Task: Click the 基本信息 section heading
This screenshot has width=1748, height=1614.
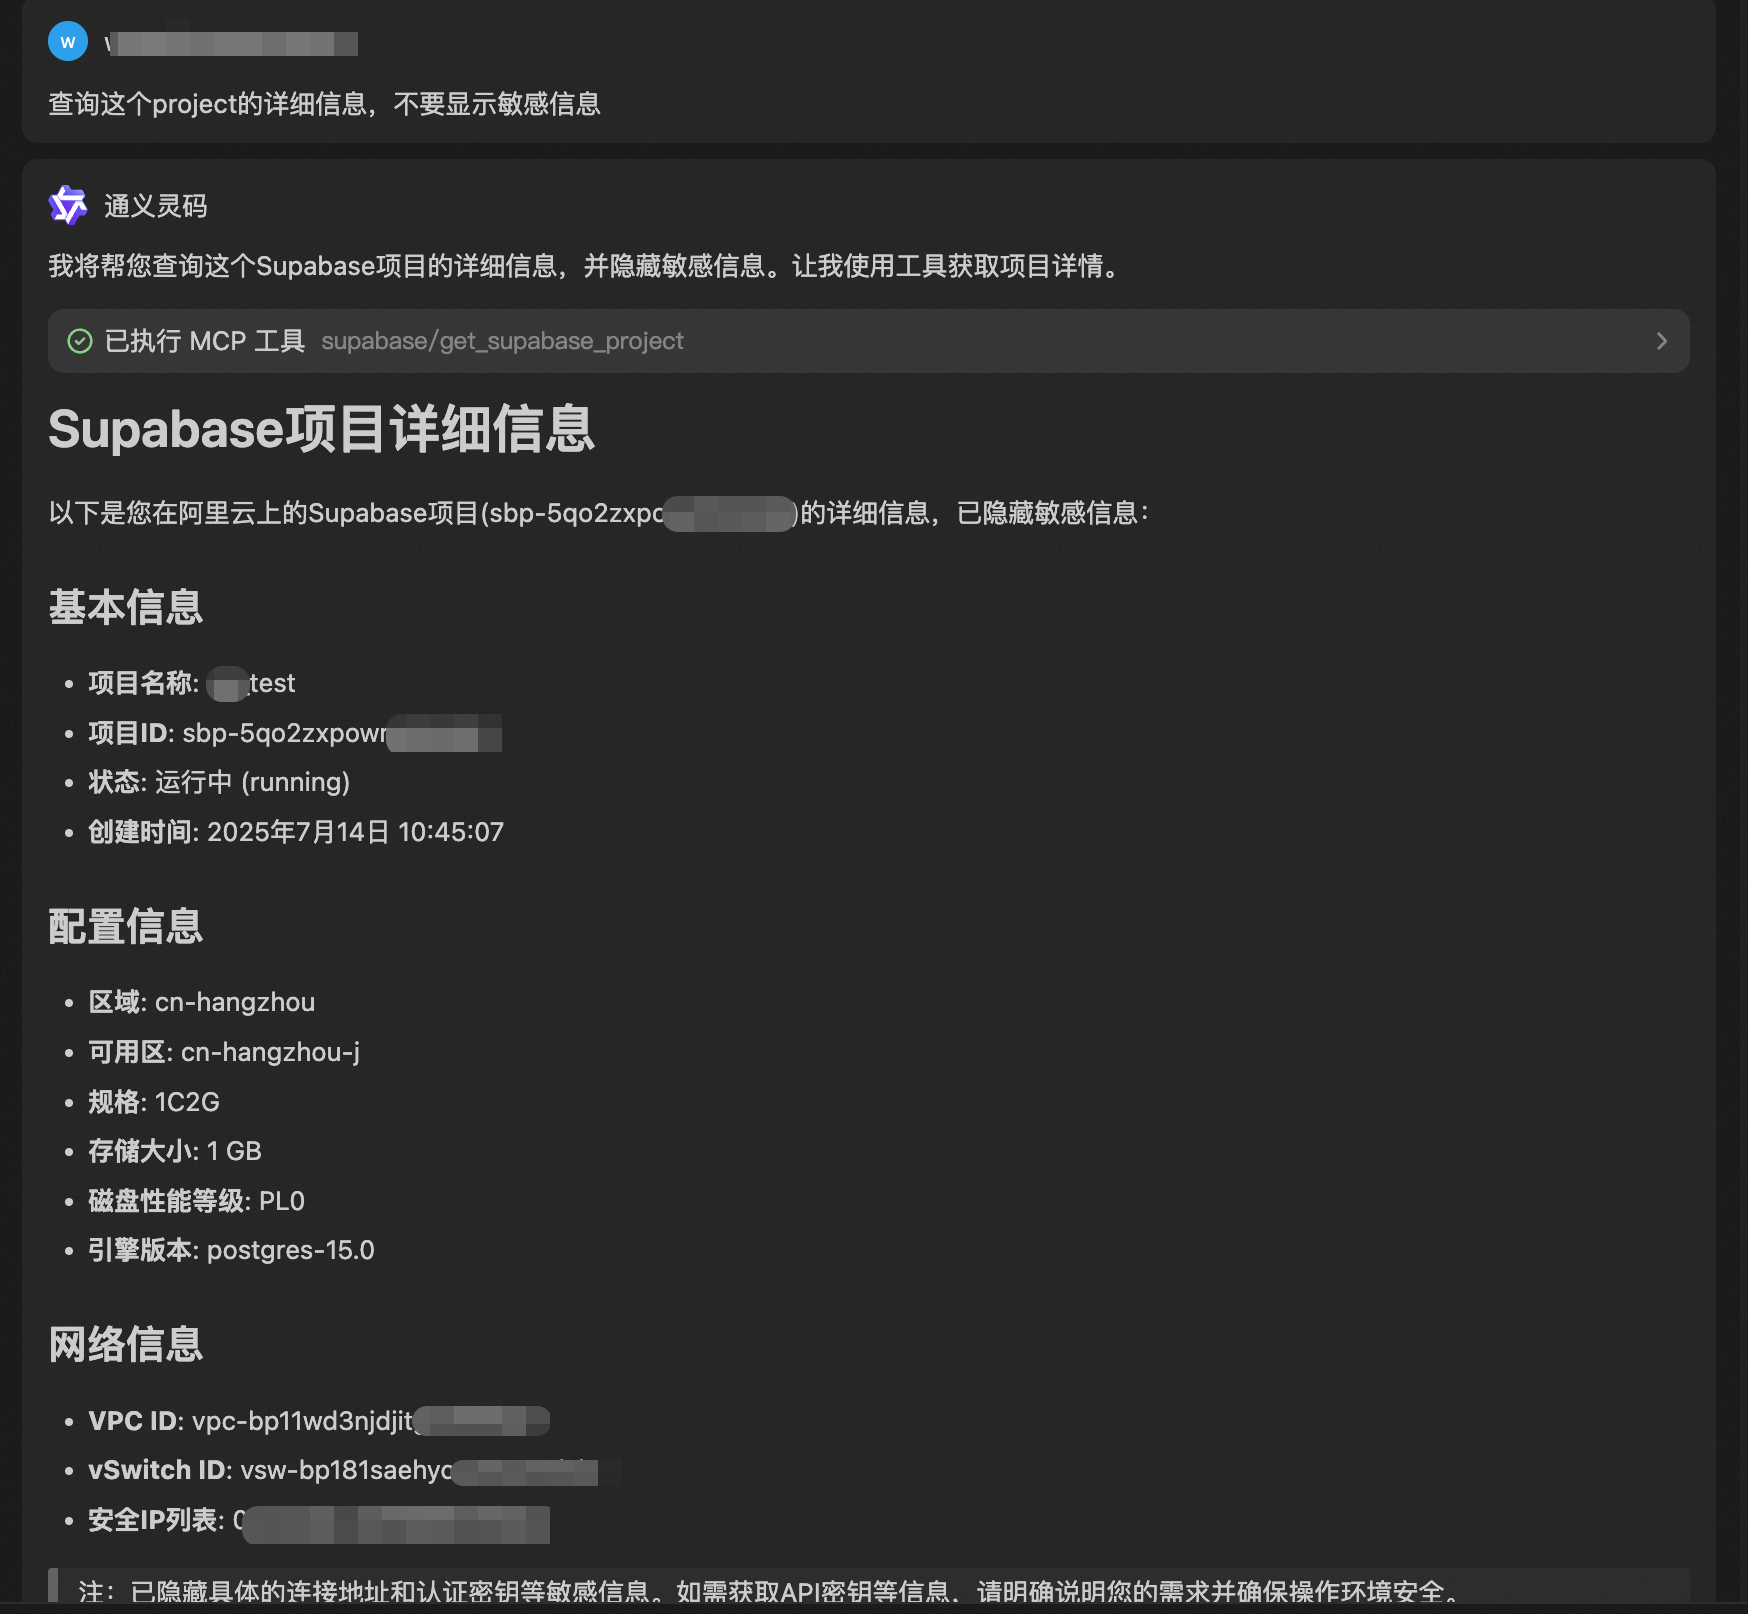Action: [x=126, y=608]
